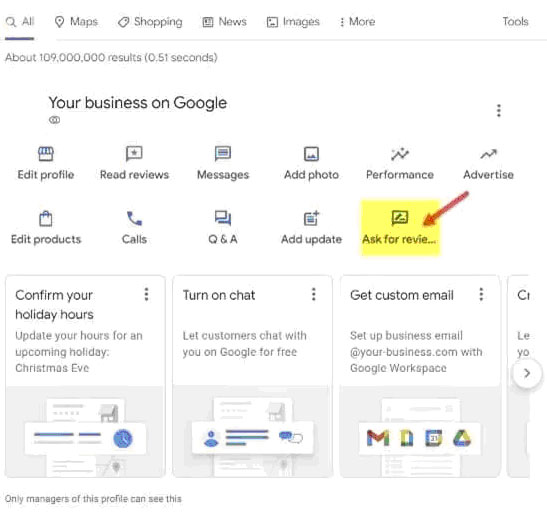Viewport: 547px width, 519px height.
Task: Click the Edit products label
Action: (x=46, y=239)
